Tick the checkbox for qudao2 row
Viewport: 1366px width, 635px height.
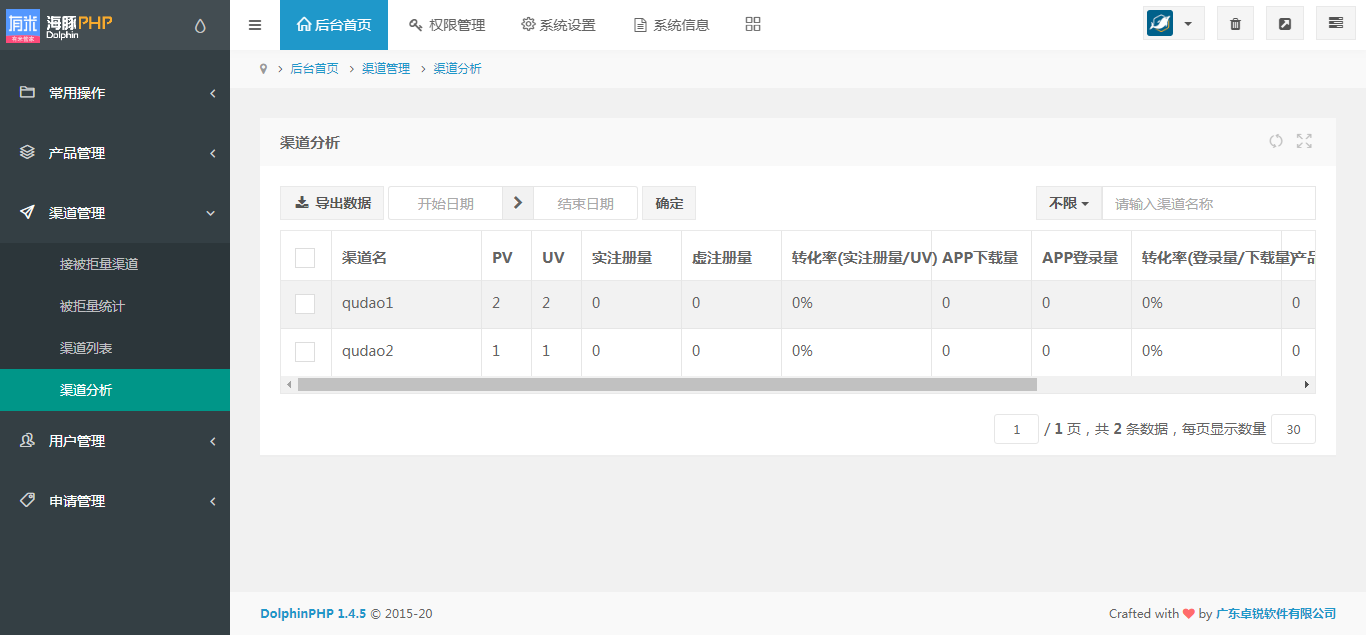click(305, 352)
